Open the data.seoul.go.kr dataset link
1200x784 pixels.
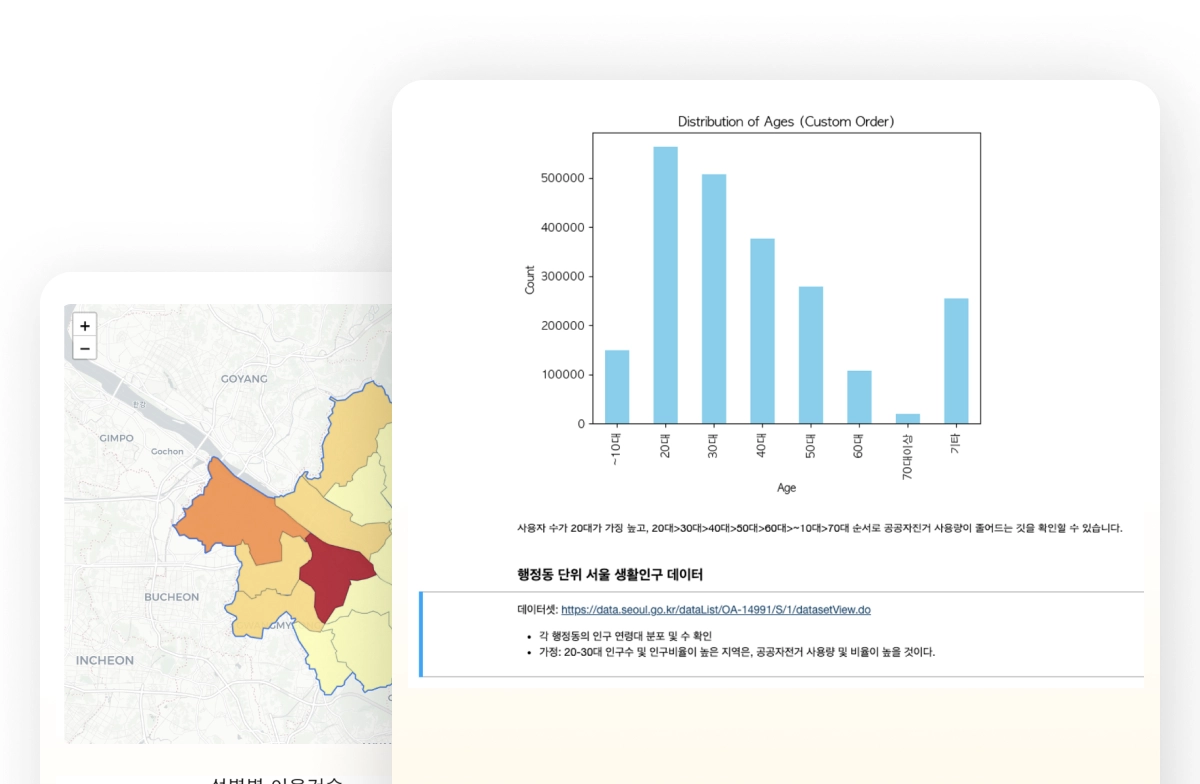click(716, 609)
